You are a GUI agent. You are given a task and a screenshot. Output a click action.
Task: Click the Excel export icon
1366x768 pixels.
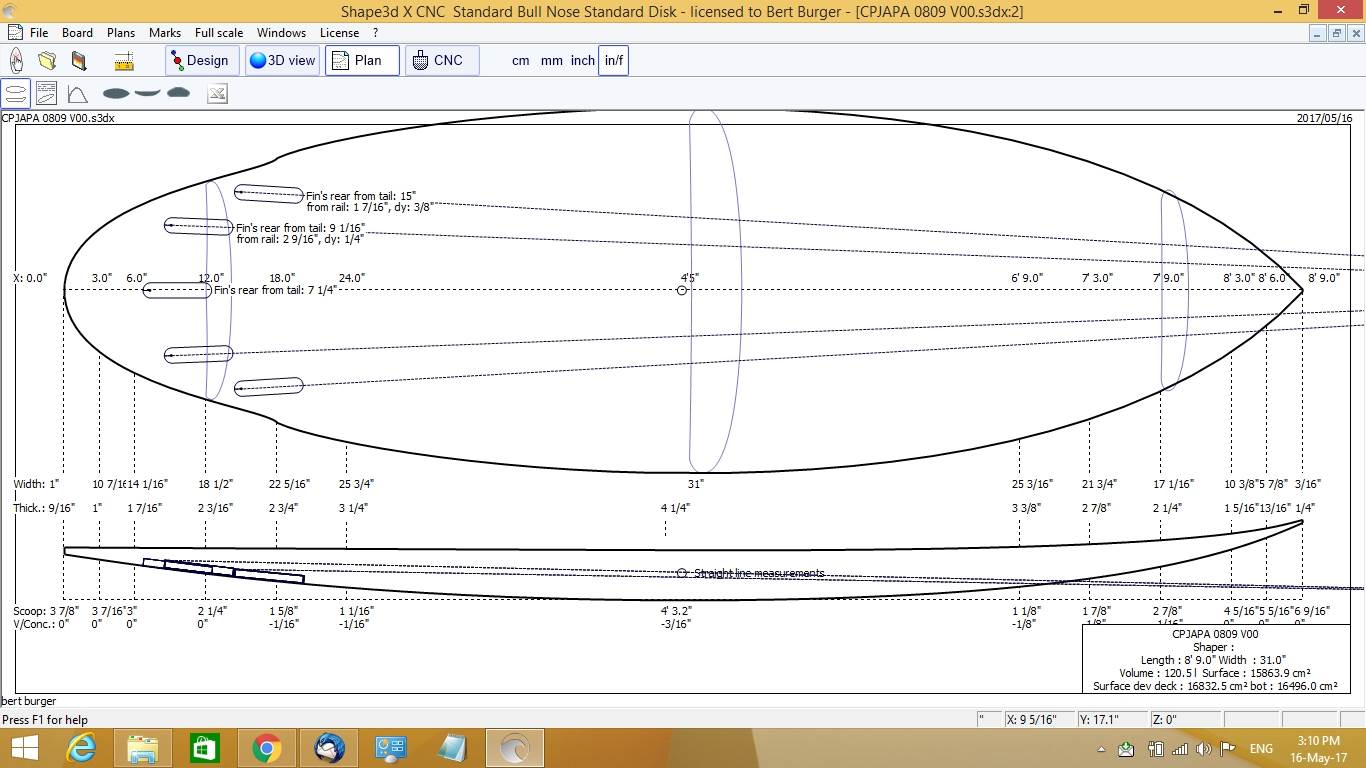pos(217,94)
